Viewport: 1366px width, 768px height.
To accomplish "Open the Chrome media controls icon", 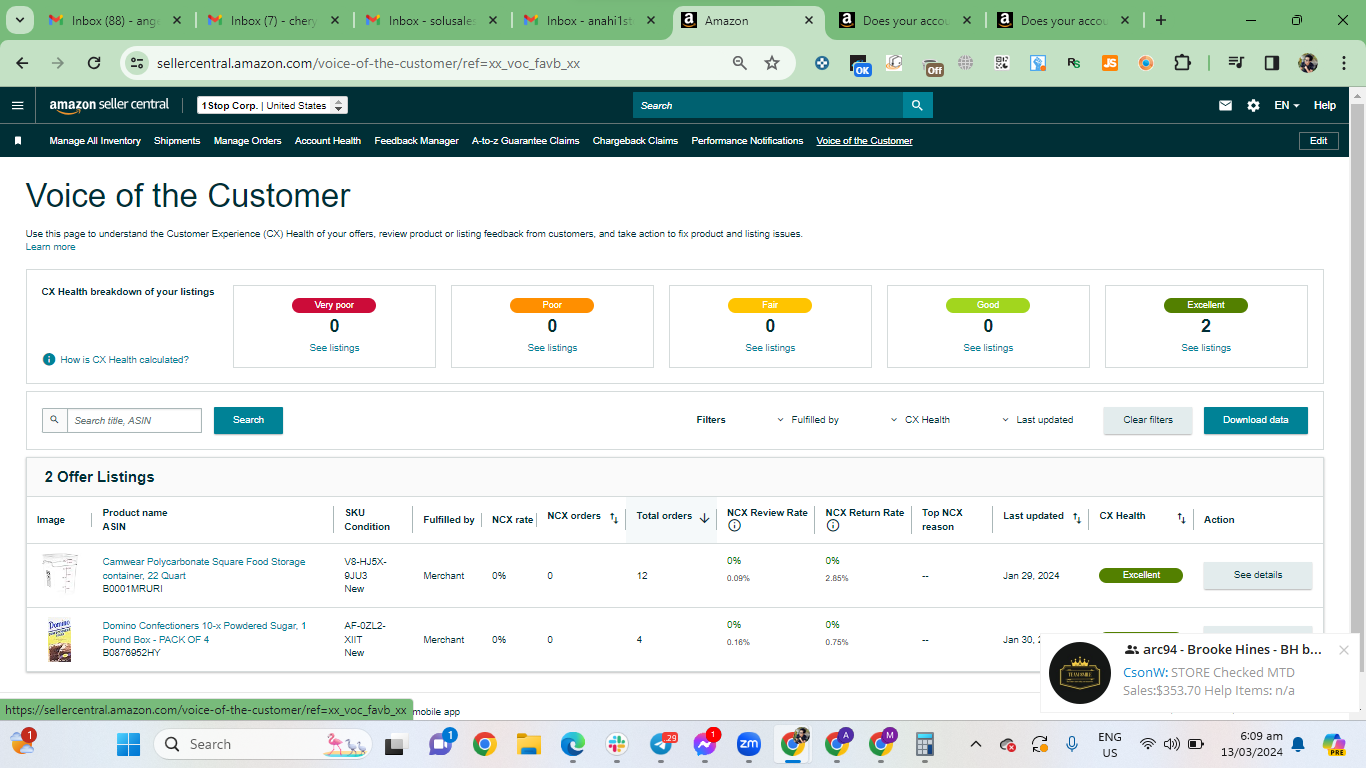I will tap(1237, 63).
